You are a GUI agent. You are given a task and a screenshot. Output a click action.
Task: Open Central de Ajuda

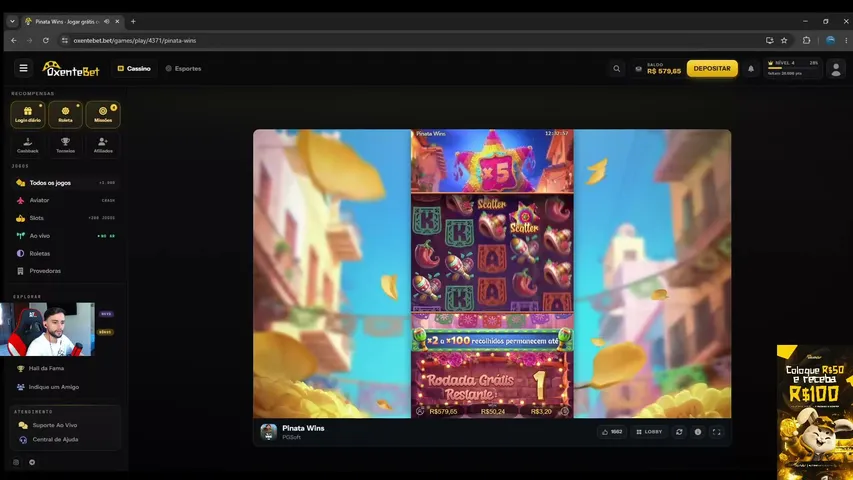click(65, 439)
